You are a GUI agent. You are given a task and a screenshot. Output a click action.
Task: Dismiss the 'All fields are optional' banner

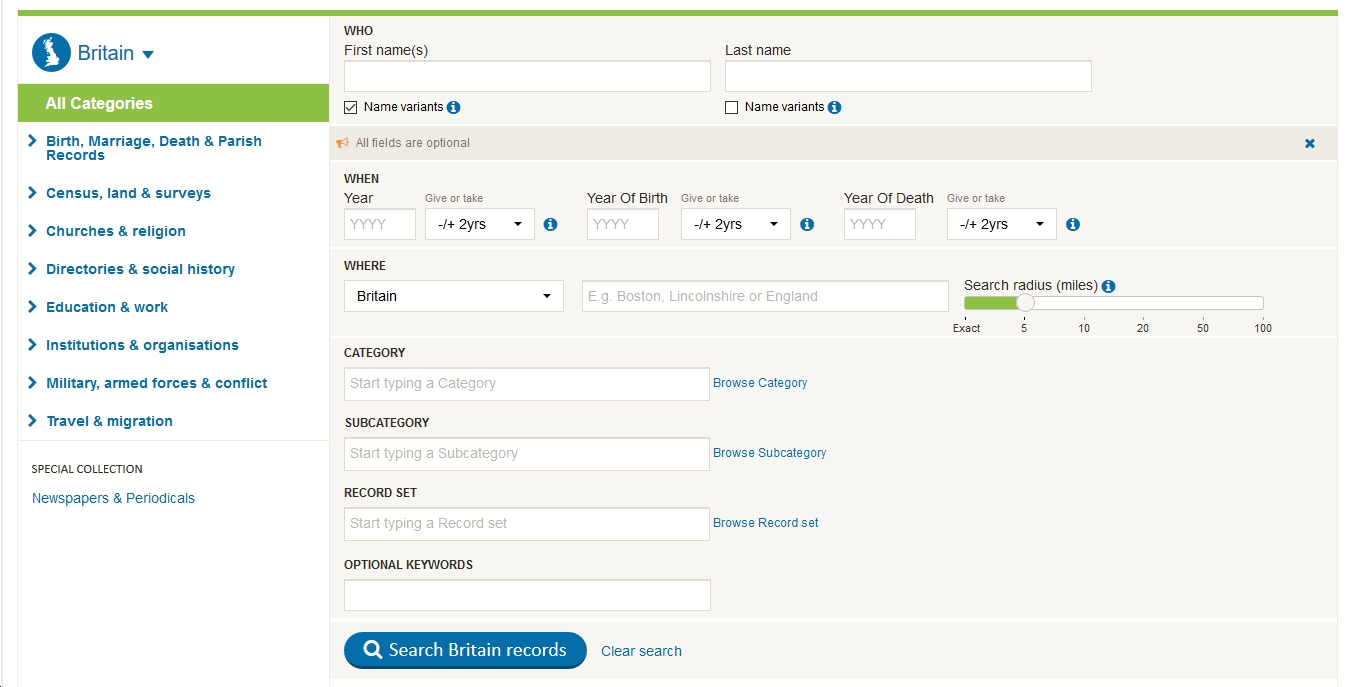point(1310,143)
